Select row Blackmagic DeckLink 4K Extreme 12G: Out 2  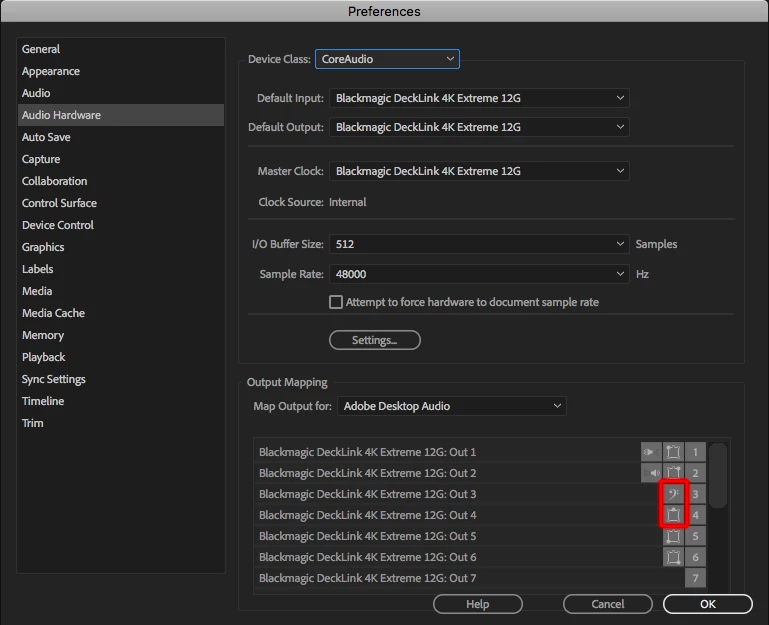point(480,473)
